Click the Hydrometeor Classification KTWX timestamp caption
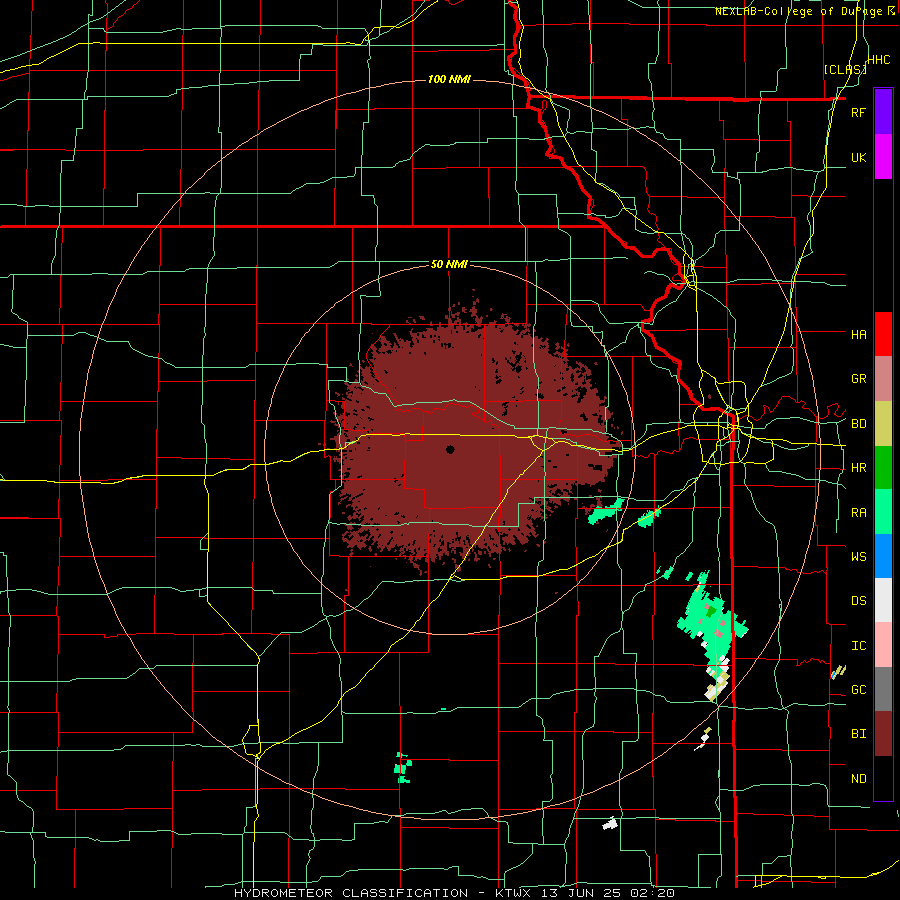900x900 pixels. [x=454, y=893]
